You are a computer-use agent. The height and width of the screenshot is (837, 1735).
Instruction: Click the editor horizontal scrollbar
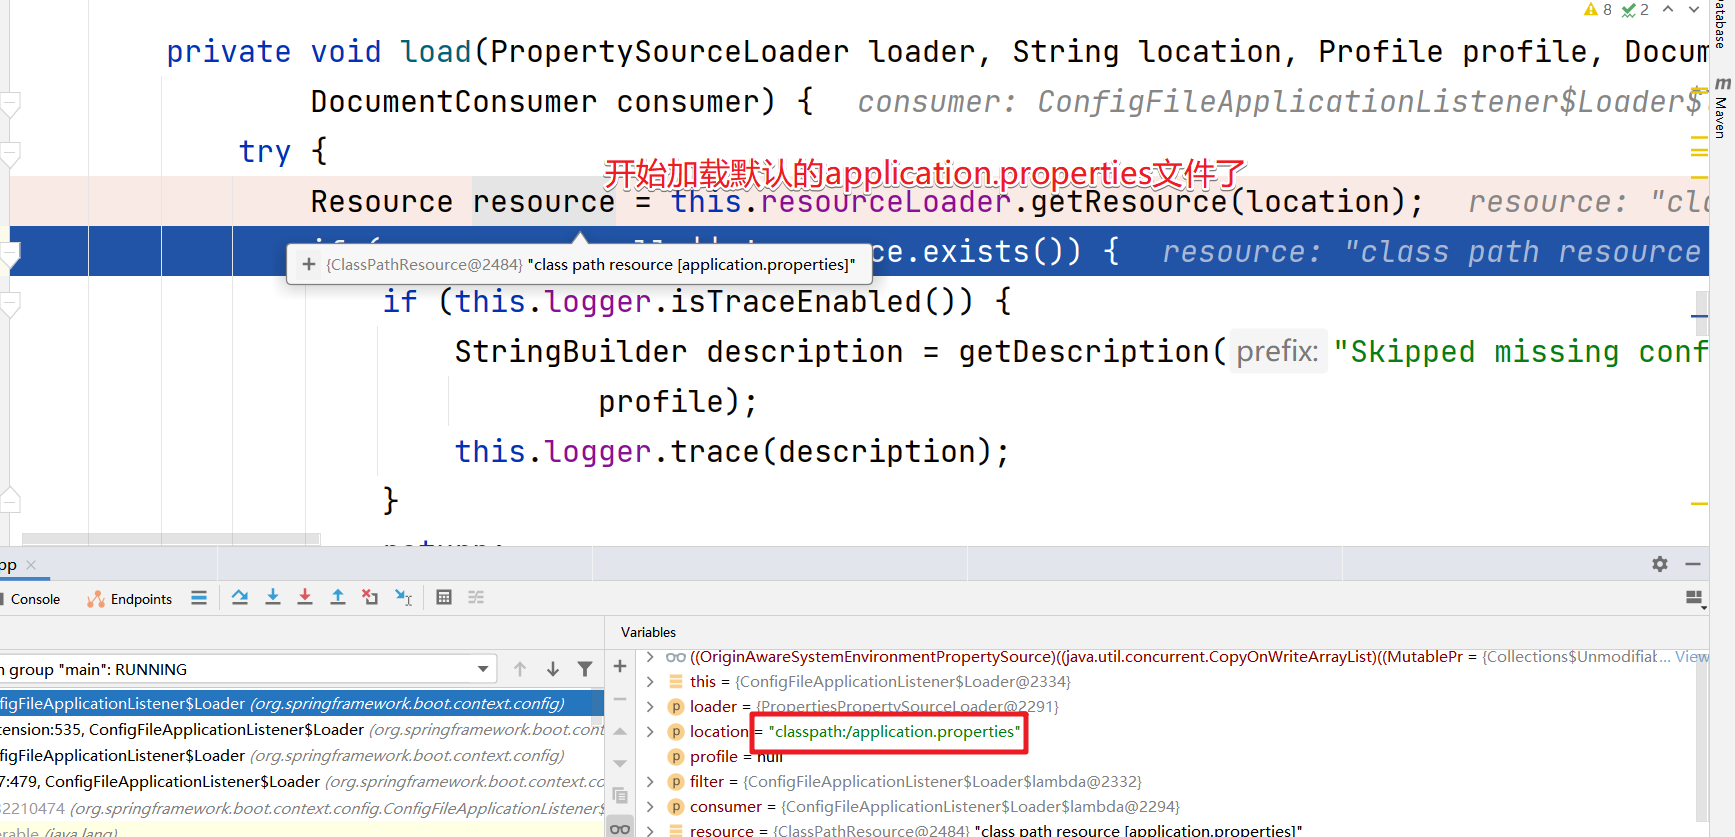click(x=170, y=538)
